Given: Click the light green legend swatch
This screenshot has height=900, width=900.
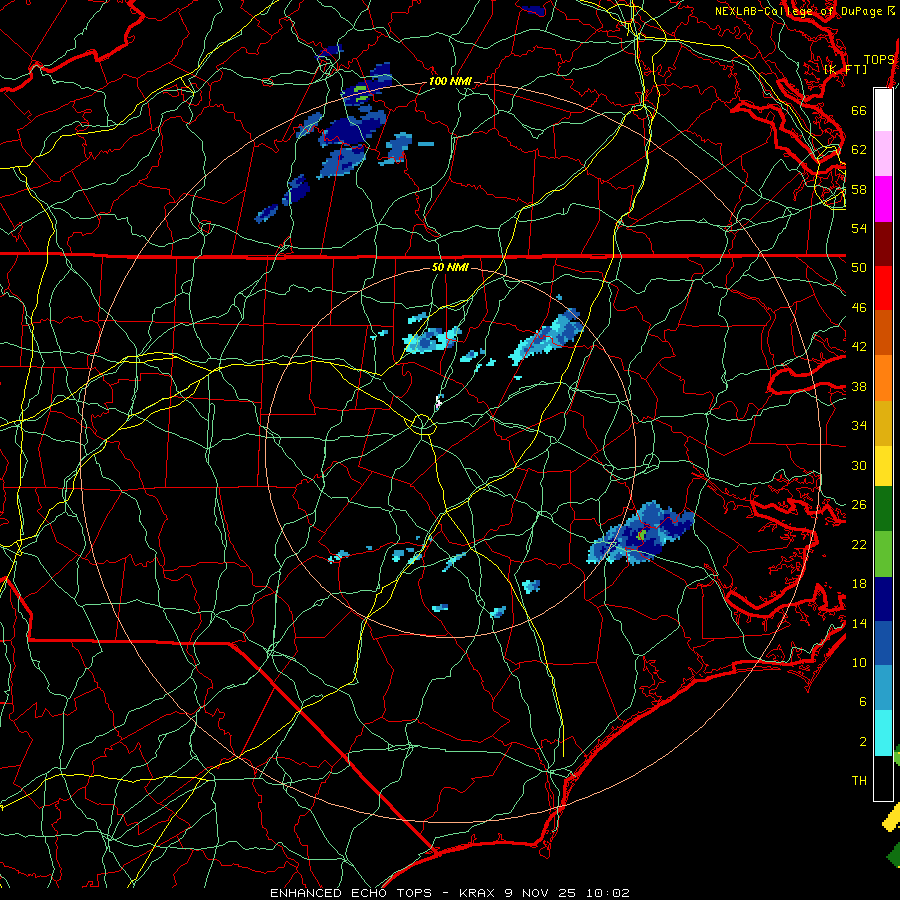Looking at the screenshot, I should (883, 553).
